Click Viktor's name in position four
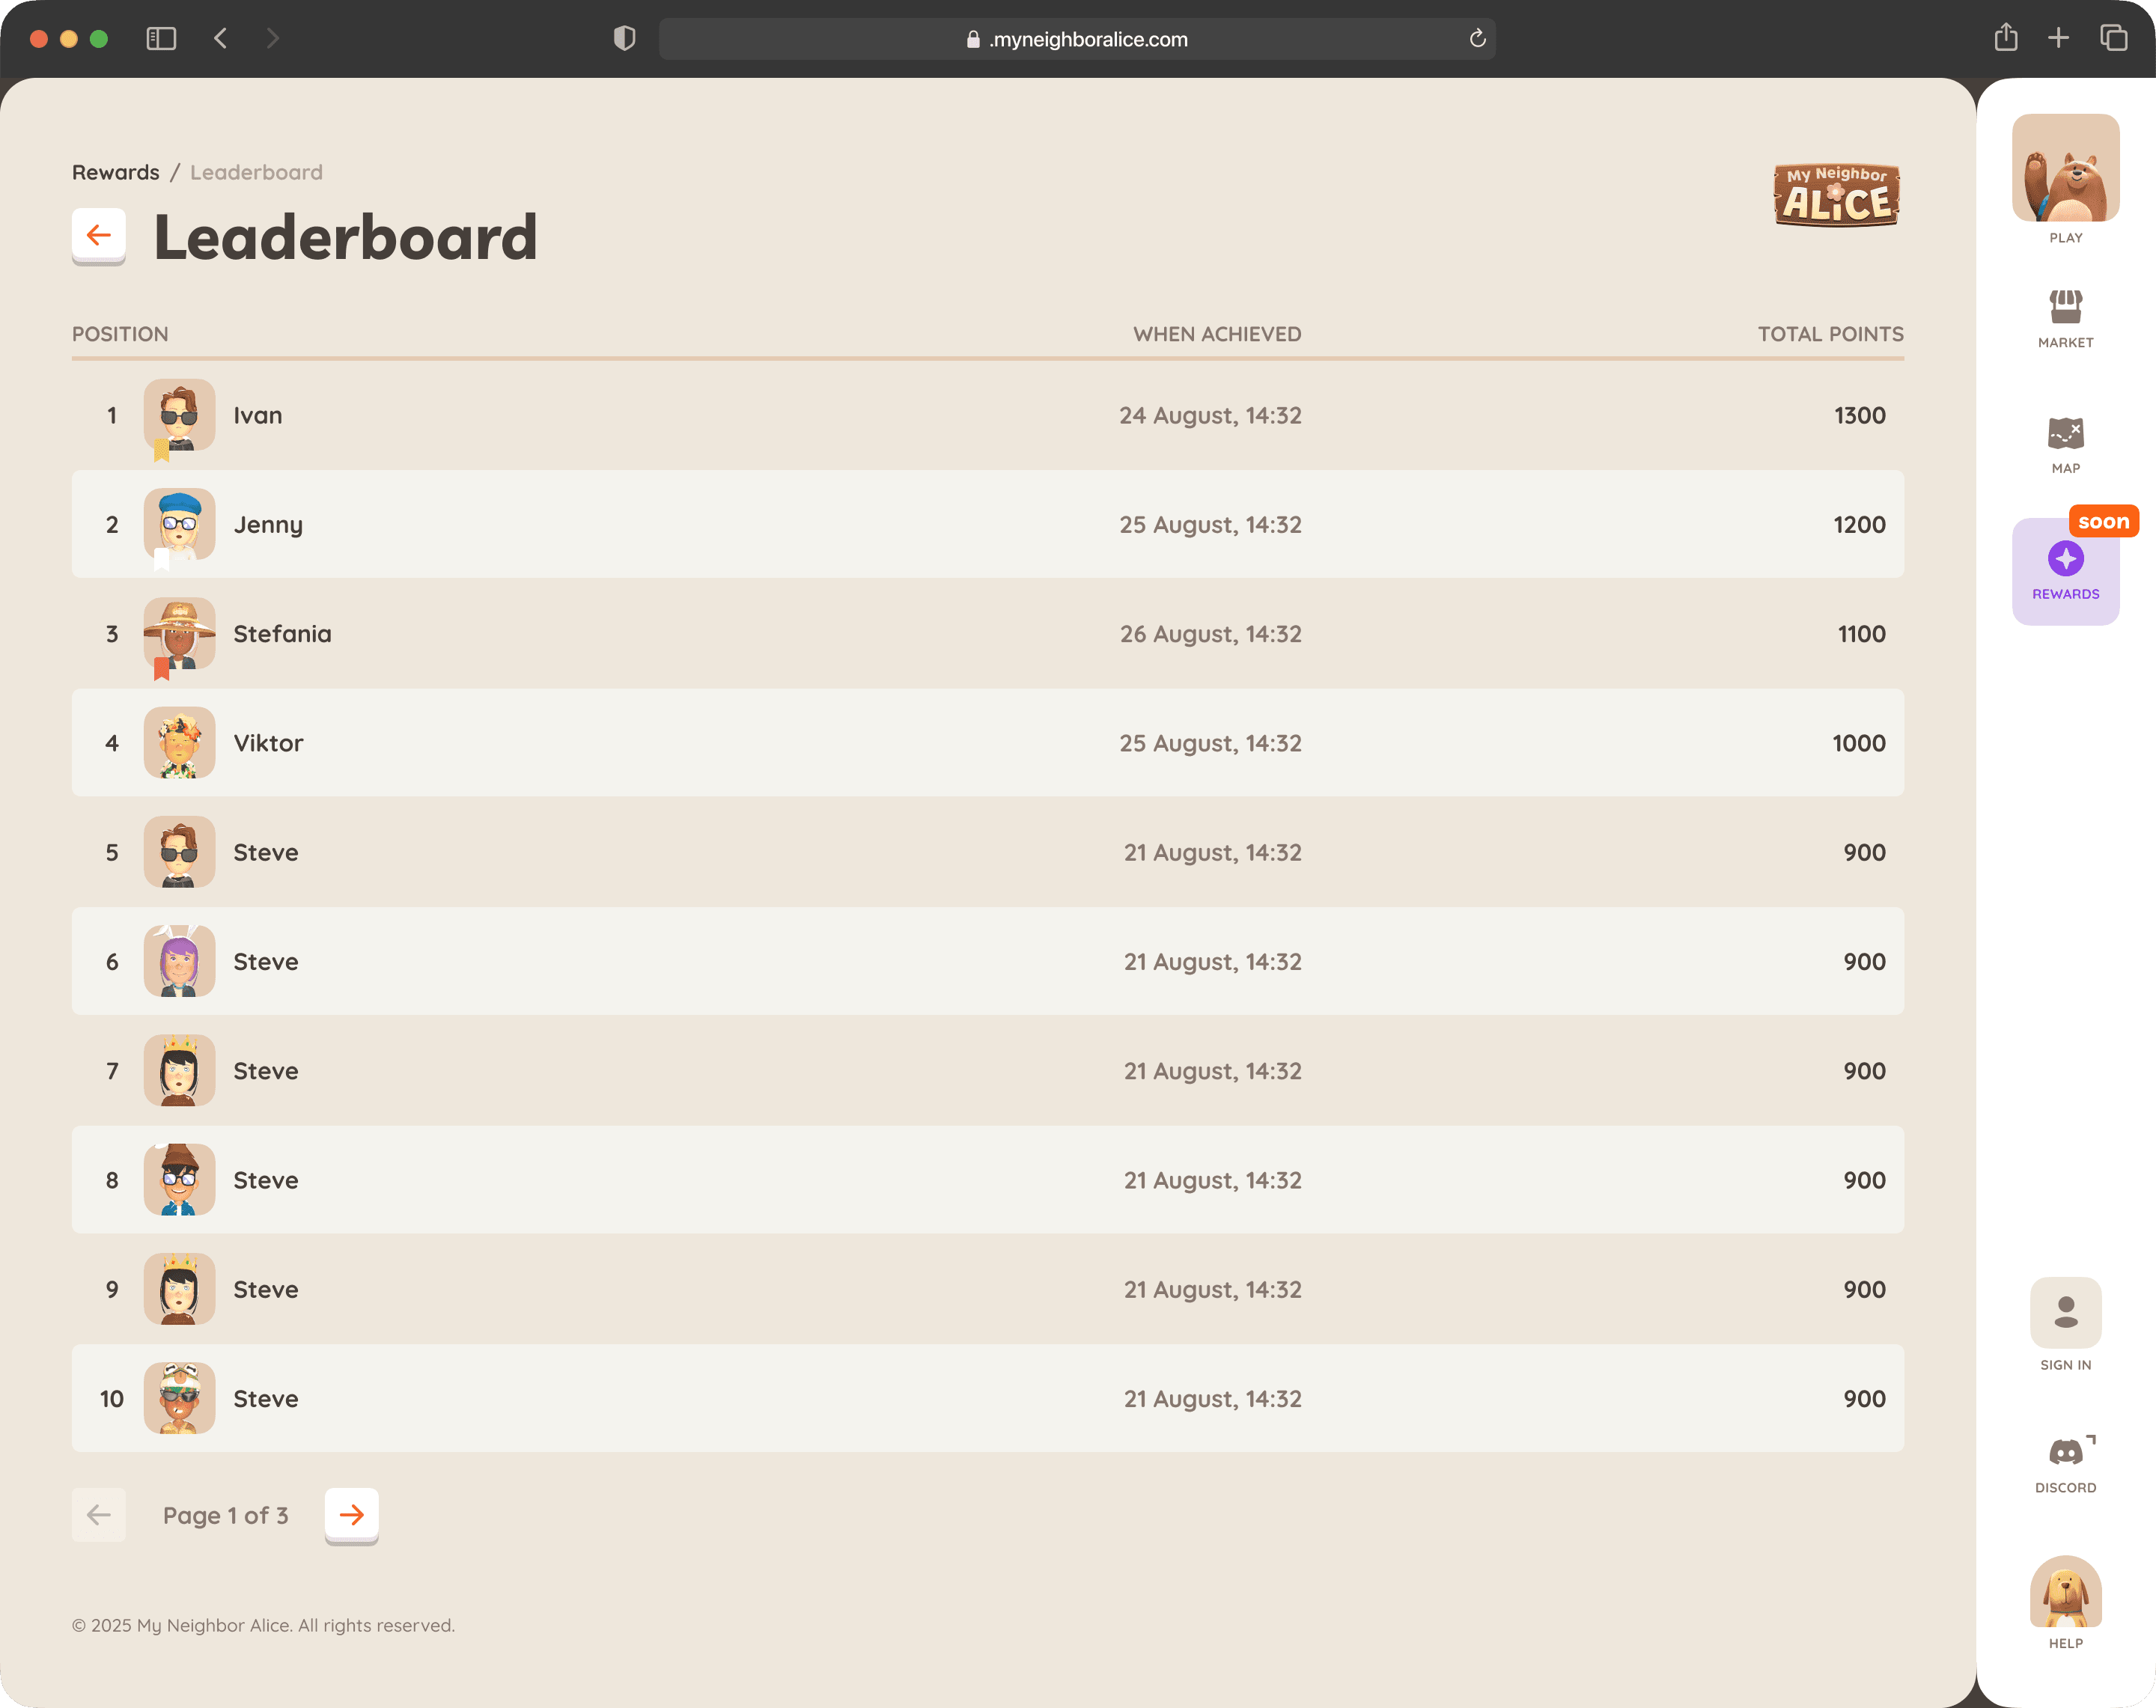 pos(268,743)
